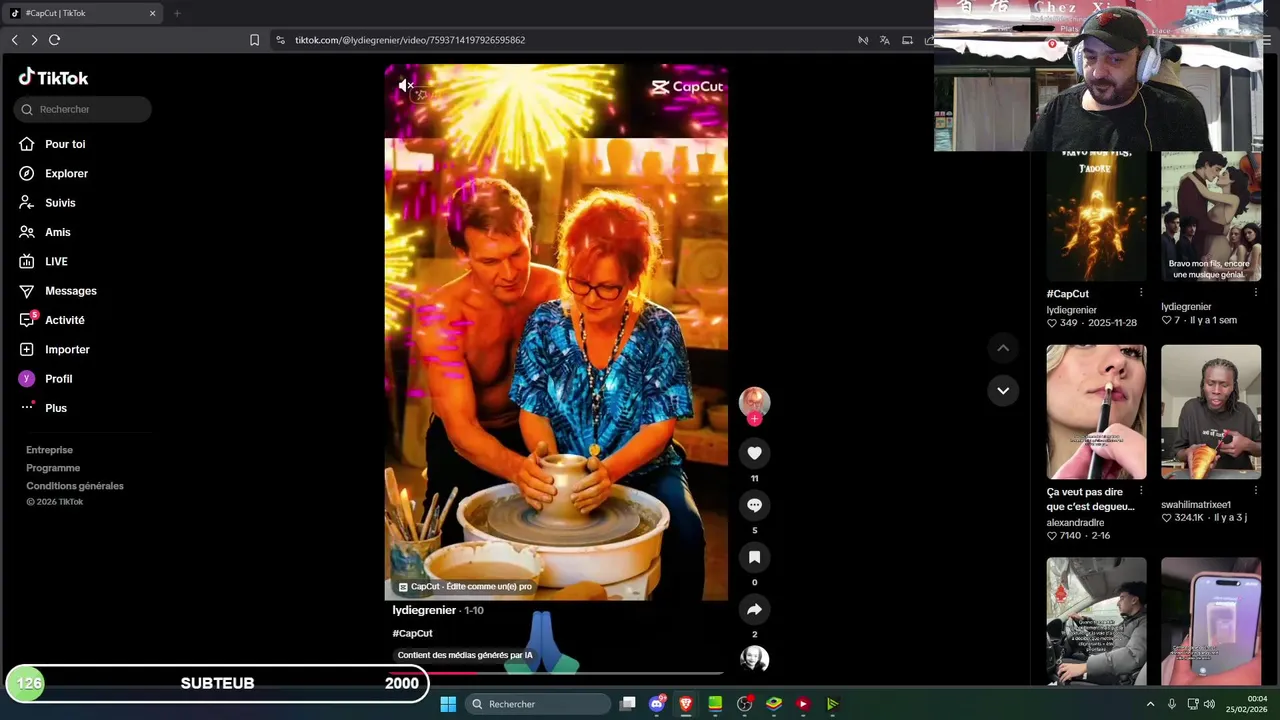
Task: Click the cast or screen icon in address bar
Action: point(907,40)
